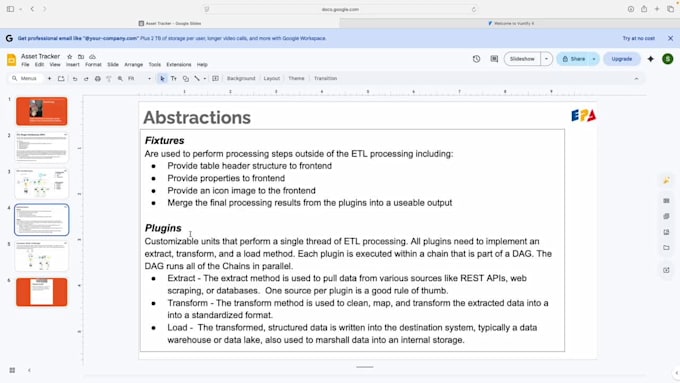
Task: Activate the paint format tool
Action: pos(109,79)
